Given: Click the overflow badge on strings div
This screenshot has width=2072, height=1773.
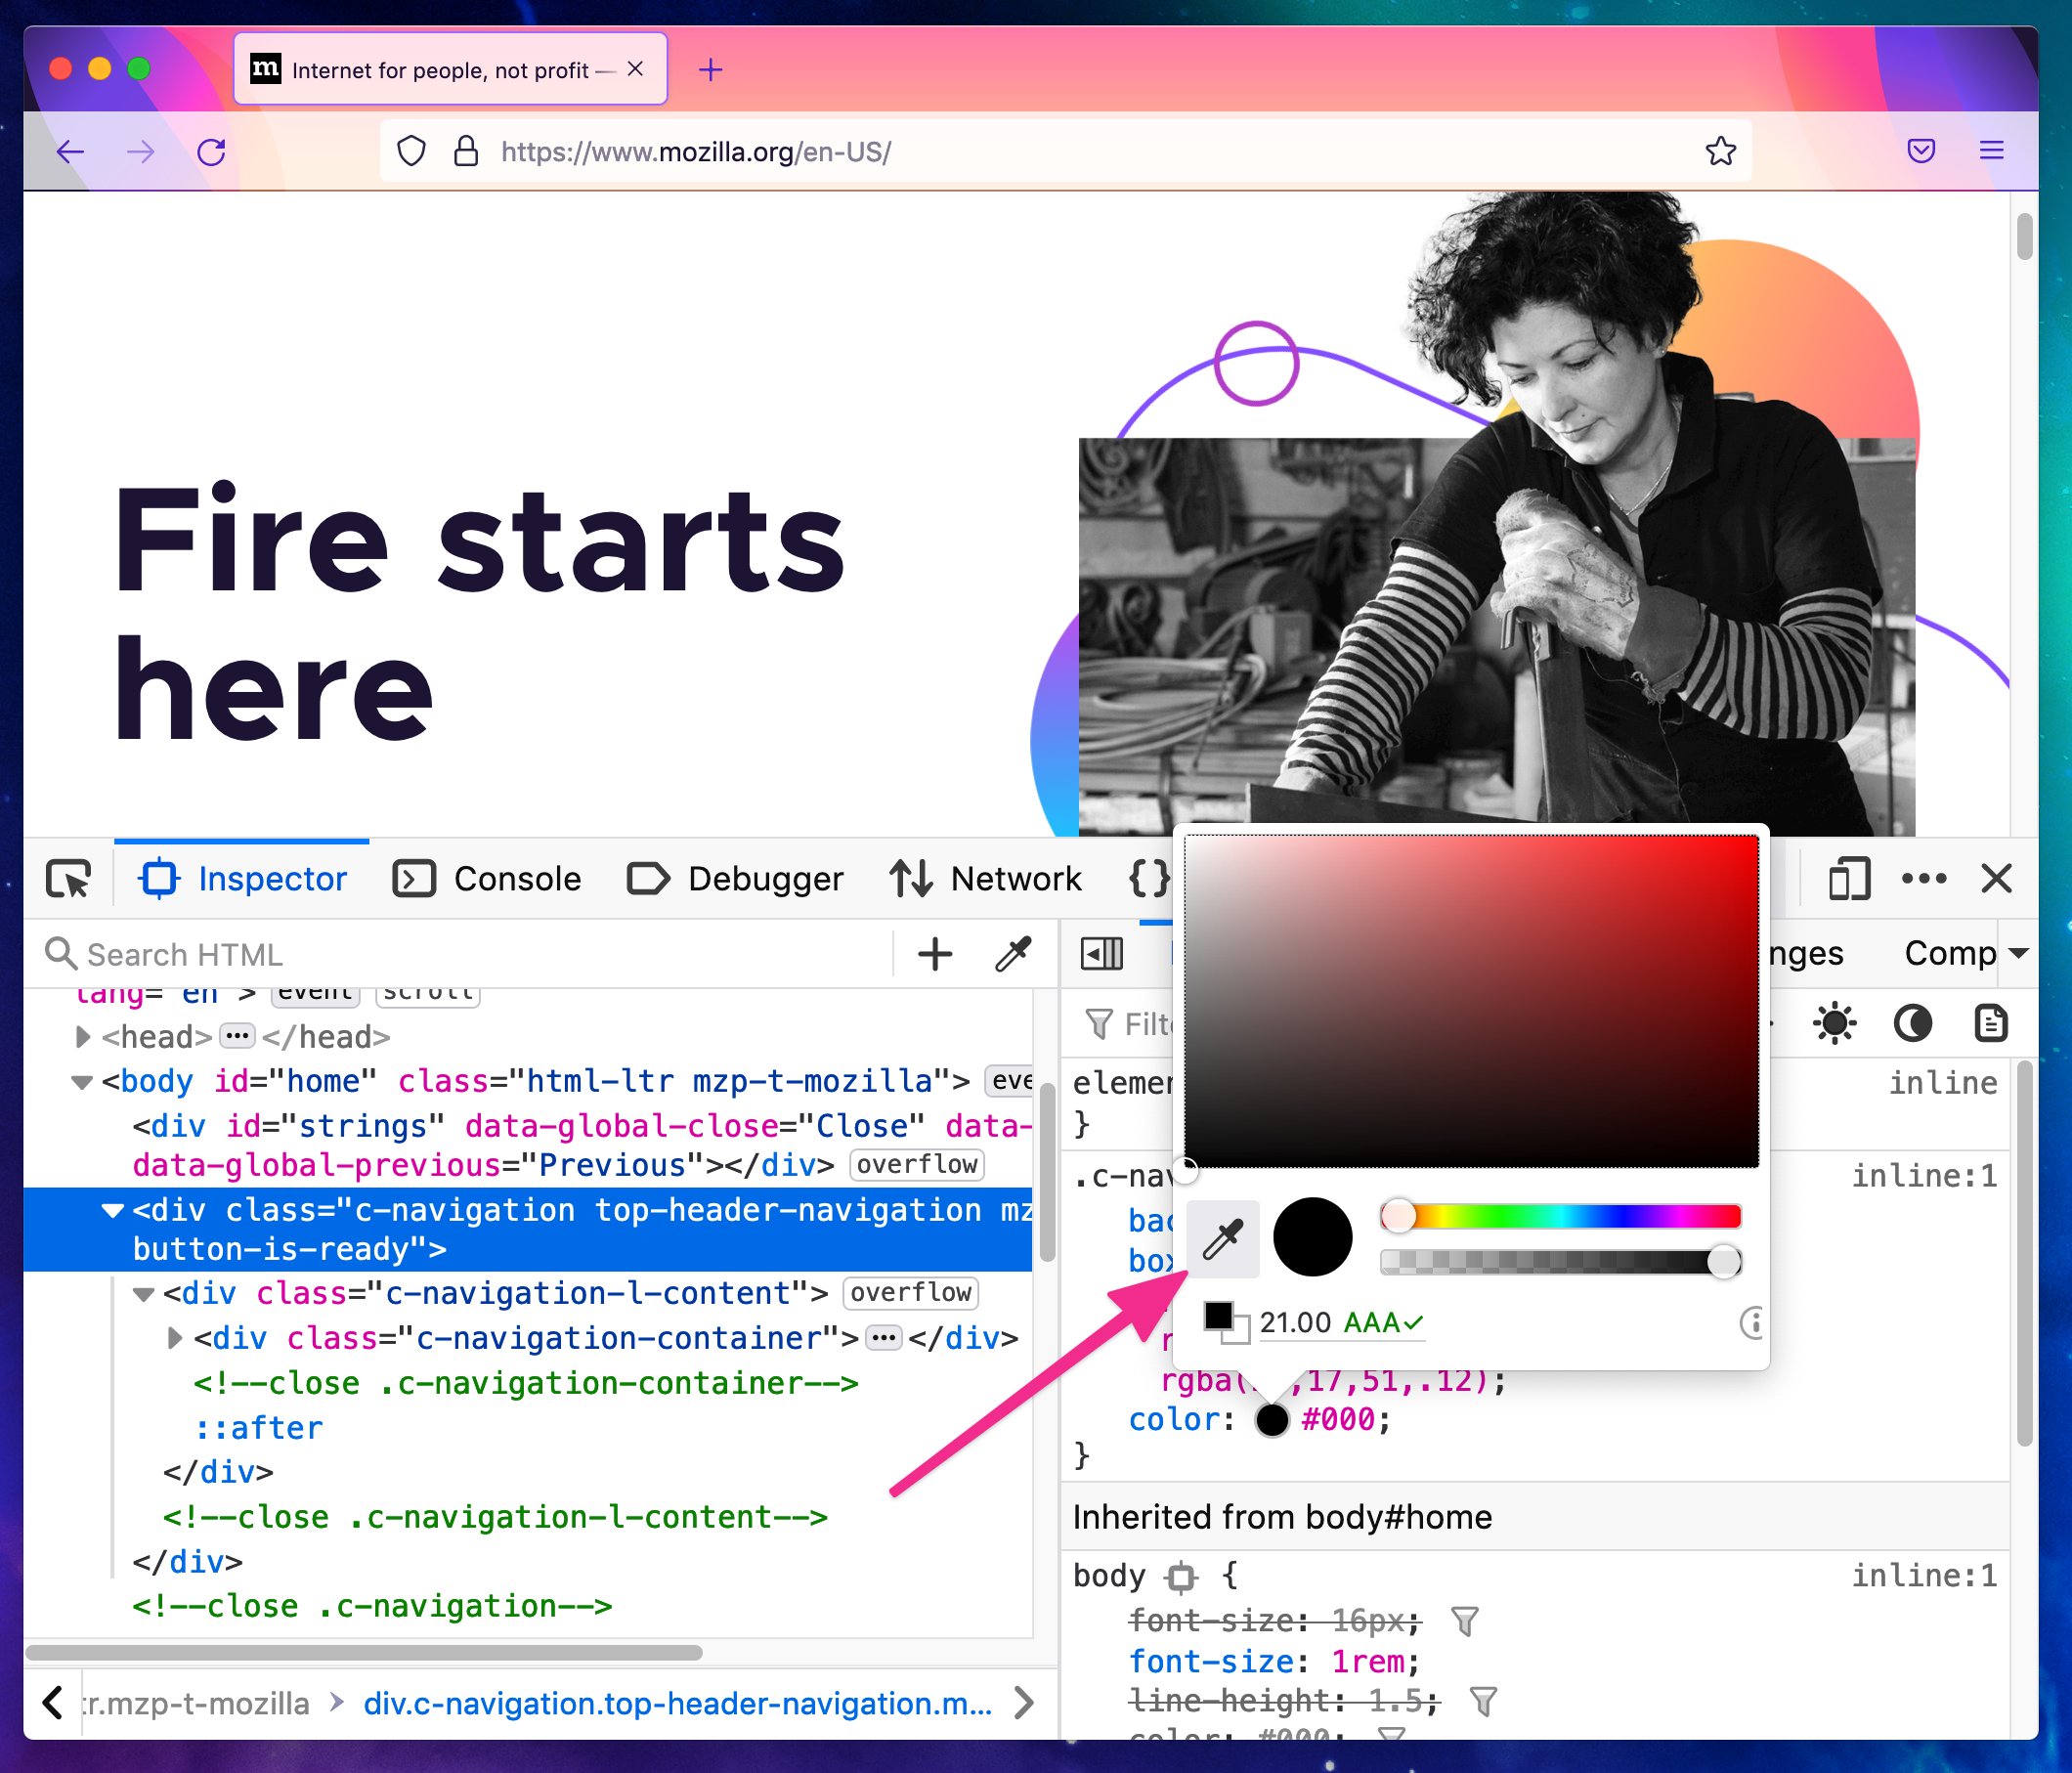Looking at the screenshot, I should 917,1165.
